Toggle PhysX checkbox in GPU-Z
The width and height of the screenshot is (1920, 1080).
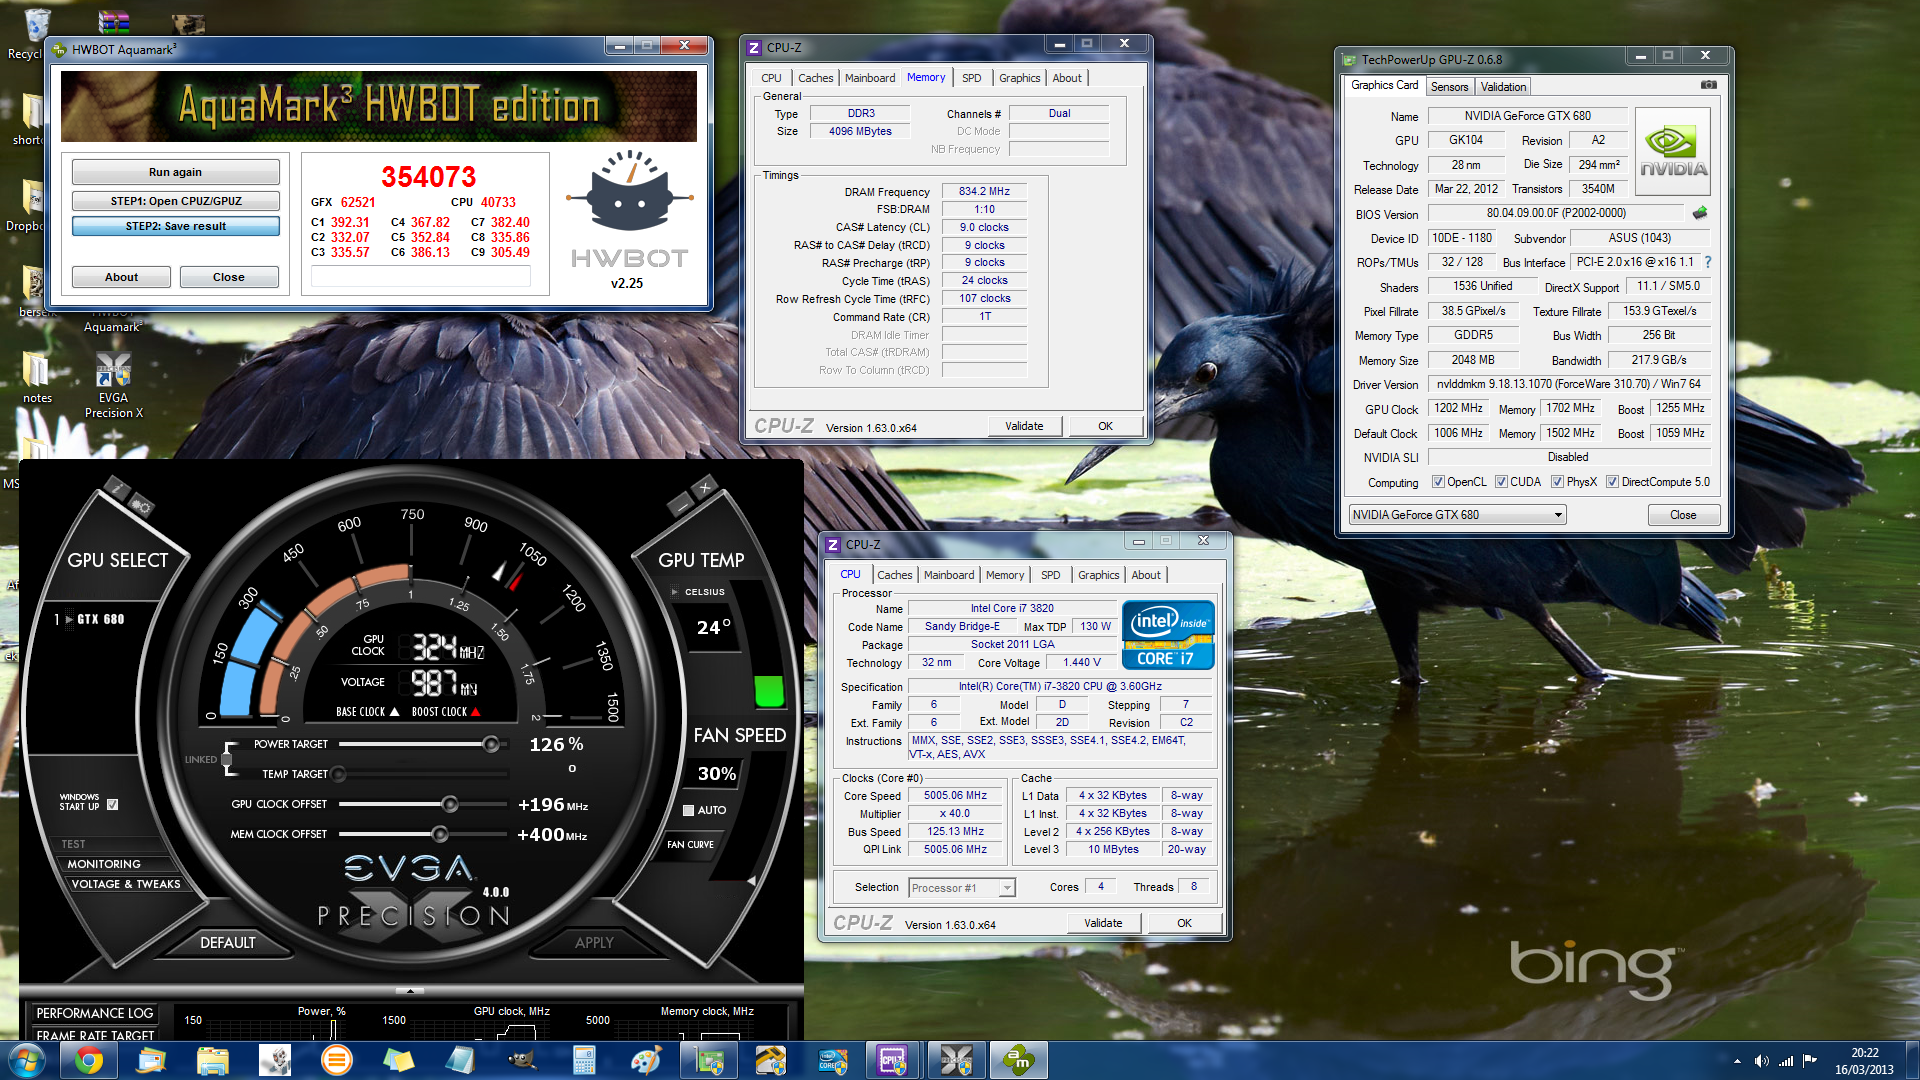pyautogui.click(x=1557, y=482)
